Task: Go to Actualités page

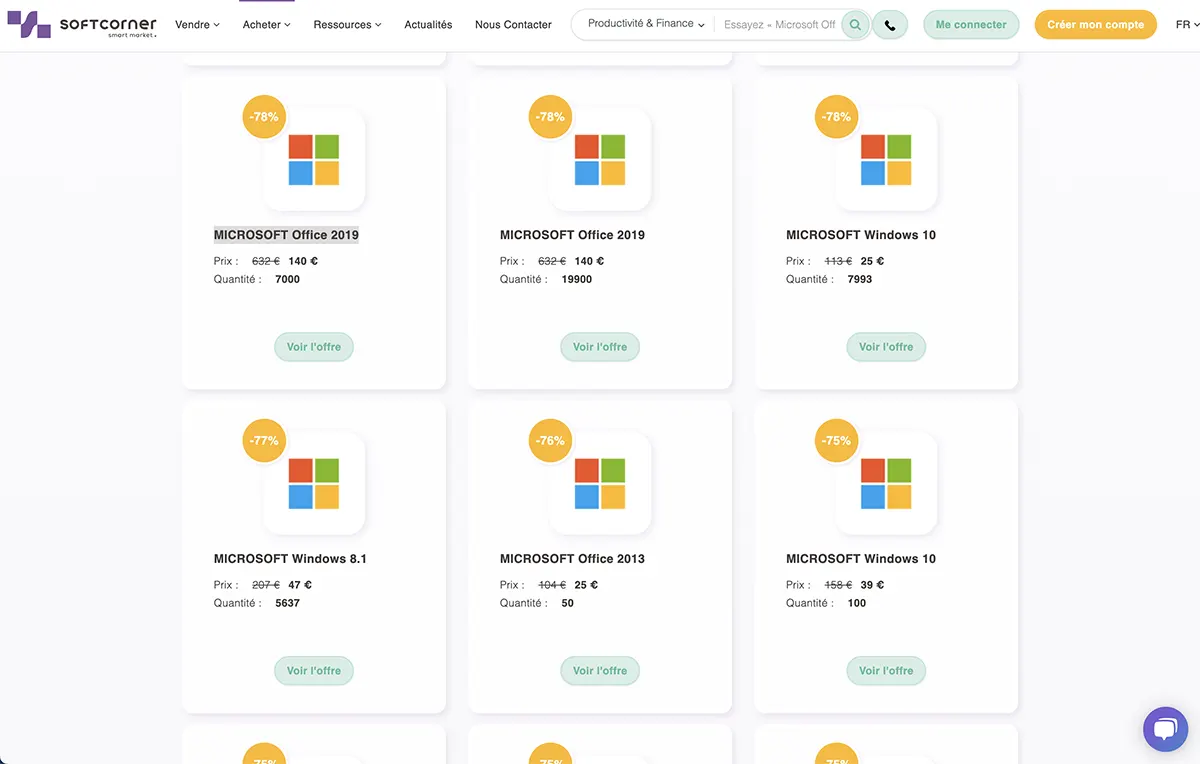Action: [x=428, y=25]
